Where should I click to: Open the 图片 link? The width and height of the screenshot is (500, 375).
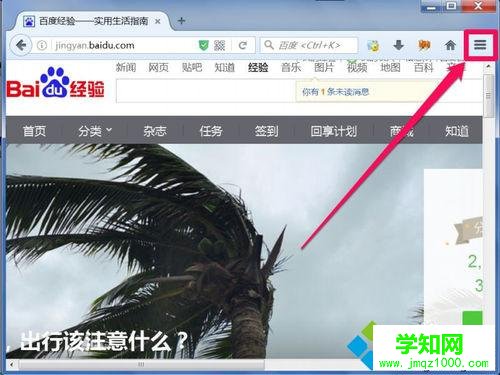click(324, 67)
